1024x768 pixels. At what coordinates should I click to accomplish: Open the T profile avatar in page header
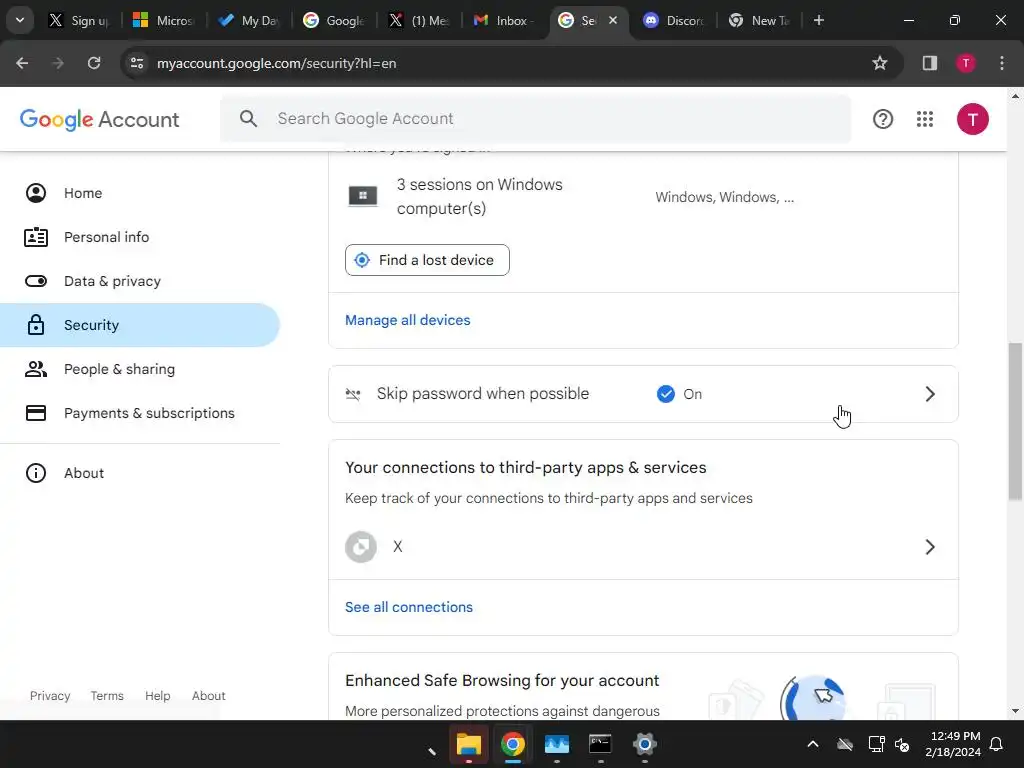coord(972,119)
